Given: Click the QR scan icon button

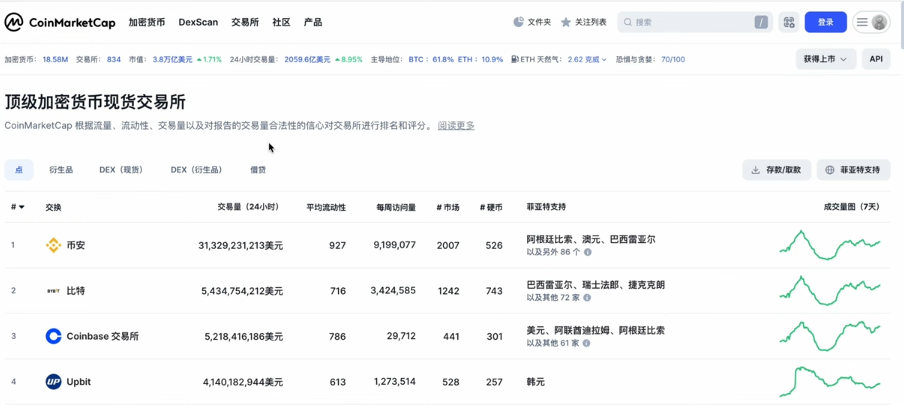Looking at the screenshot, I should [789, 22].
